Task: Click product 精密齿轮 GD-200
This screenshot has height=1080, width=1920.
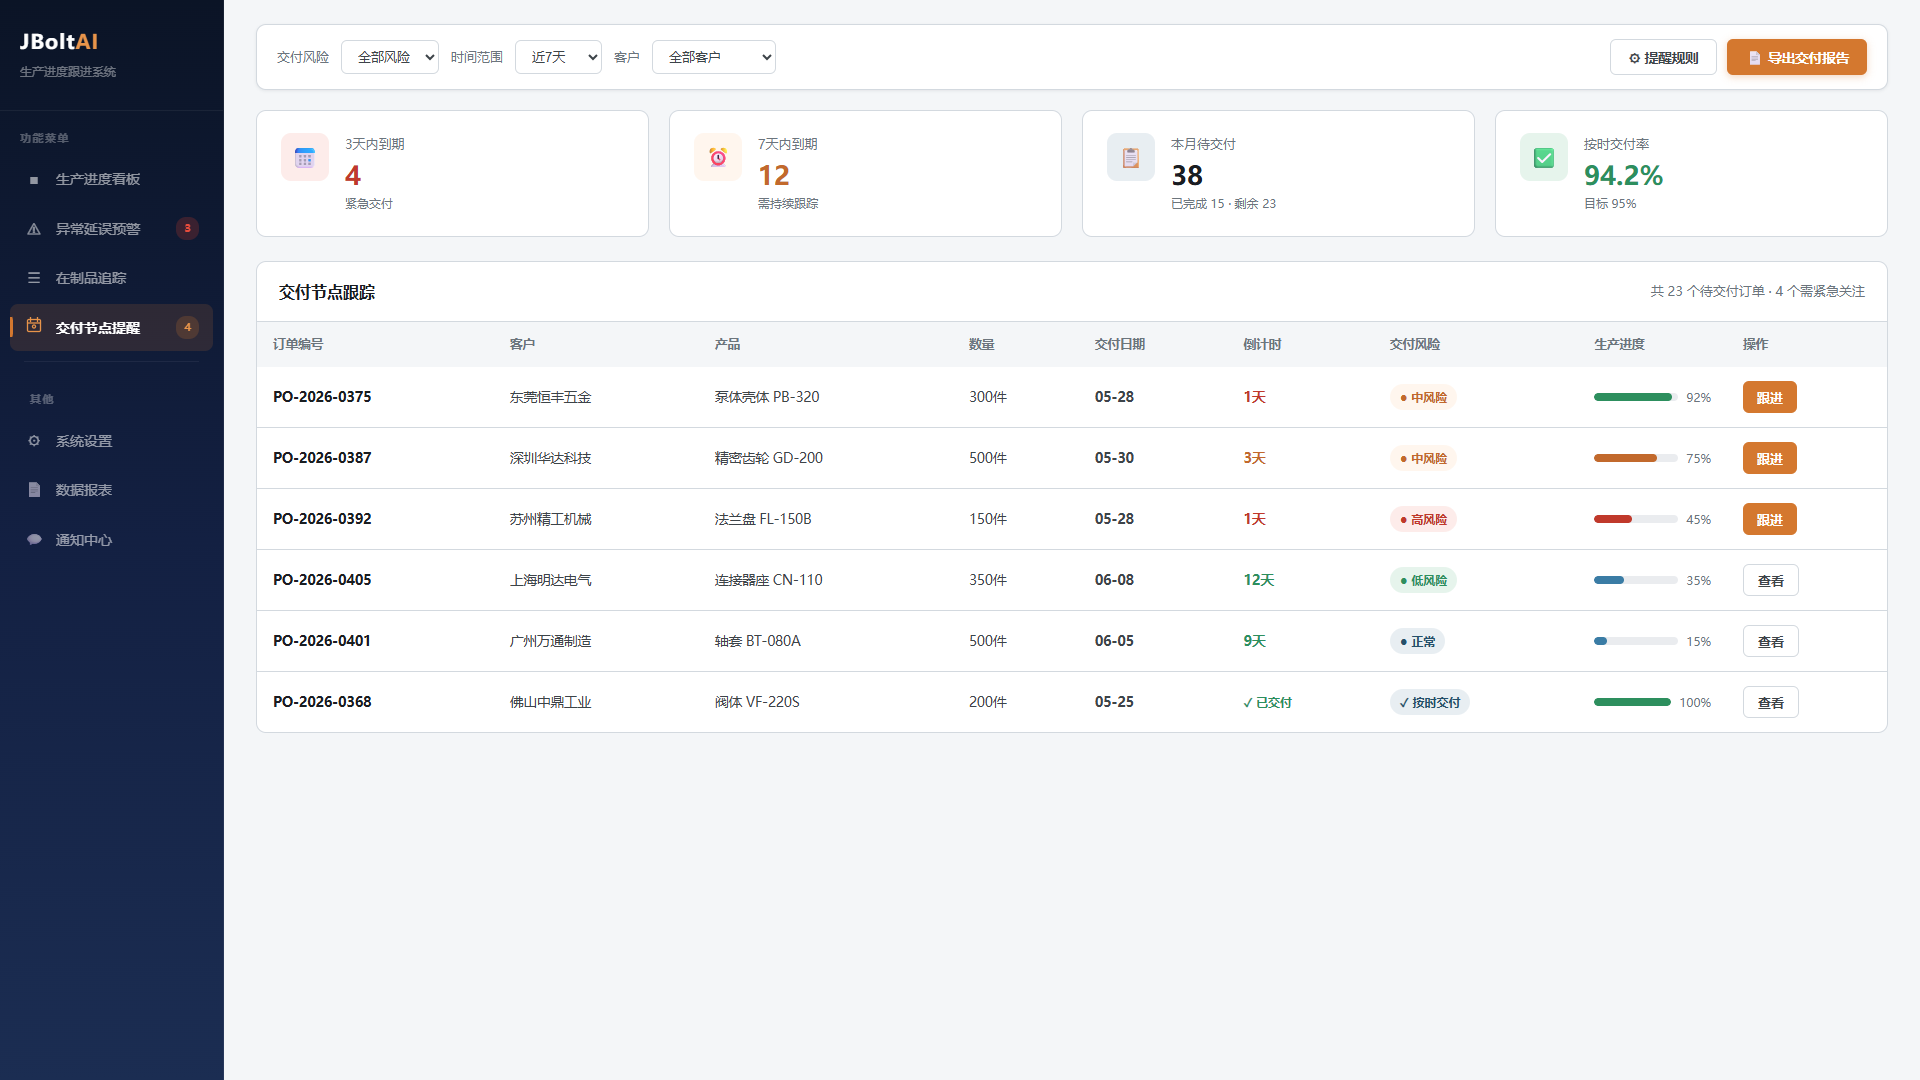Action: pos(768,458)
